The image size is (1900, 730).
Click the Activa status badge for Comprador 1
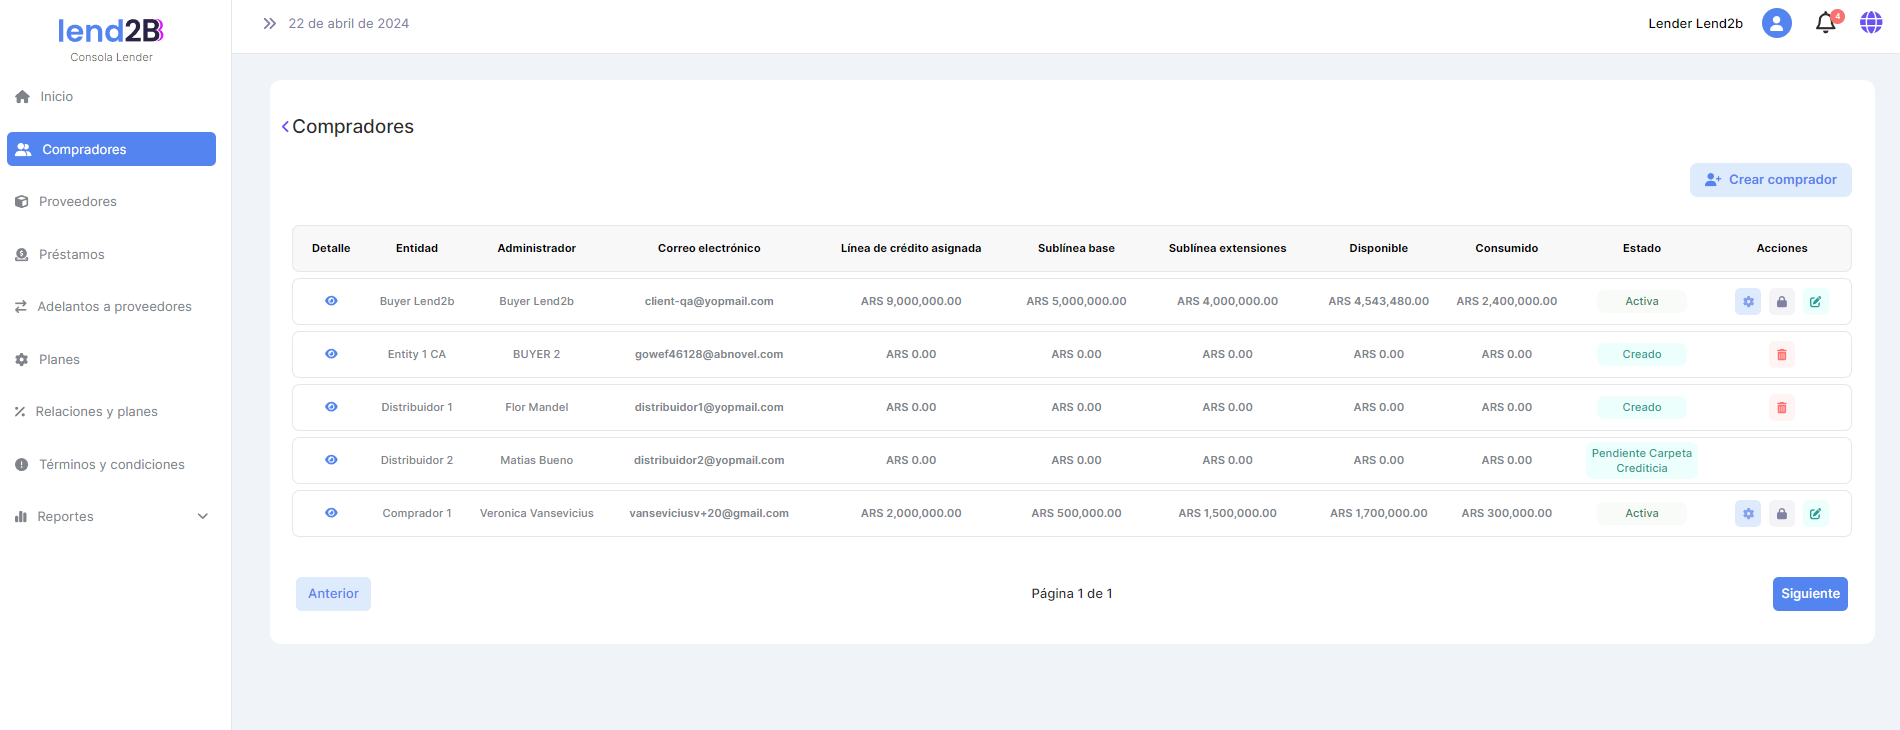(x=1641, y=513)
